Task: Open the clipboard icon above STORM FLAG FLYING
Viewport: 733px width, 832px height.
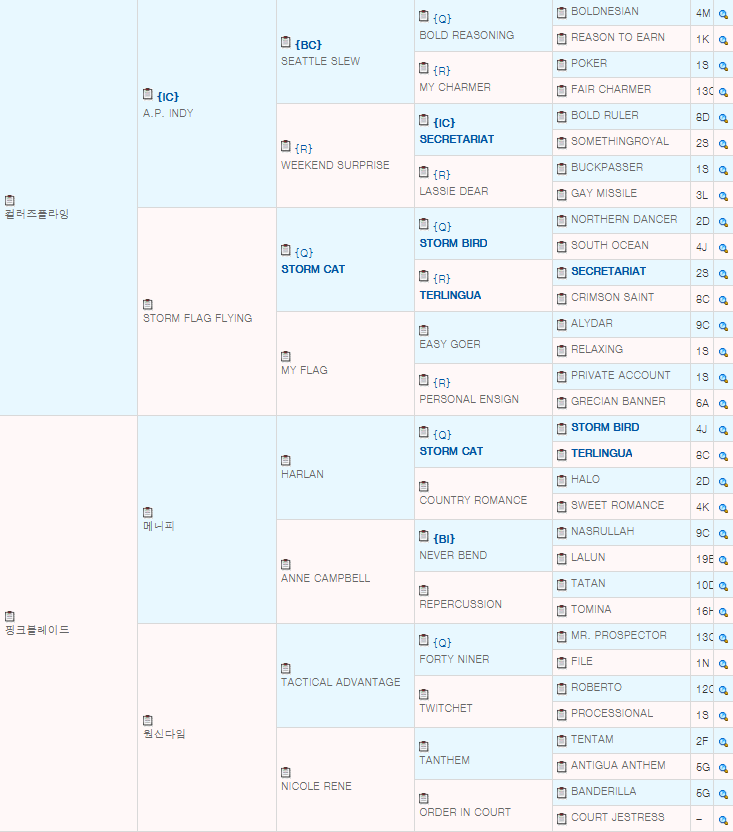Action: point(148,304)
